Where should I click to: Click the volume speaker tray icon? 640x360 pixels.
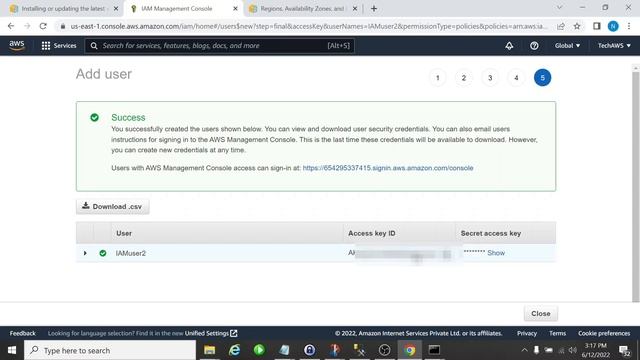(573, 350)
